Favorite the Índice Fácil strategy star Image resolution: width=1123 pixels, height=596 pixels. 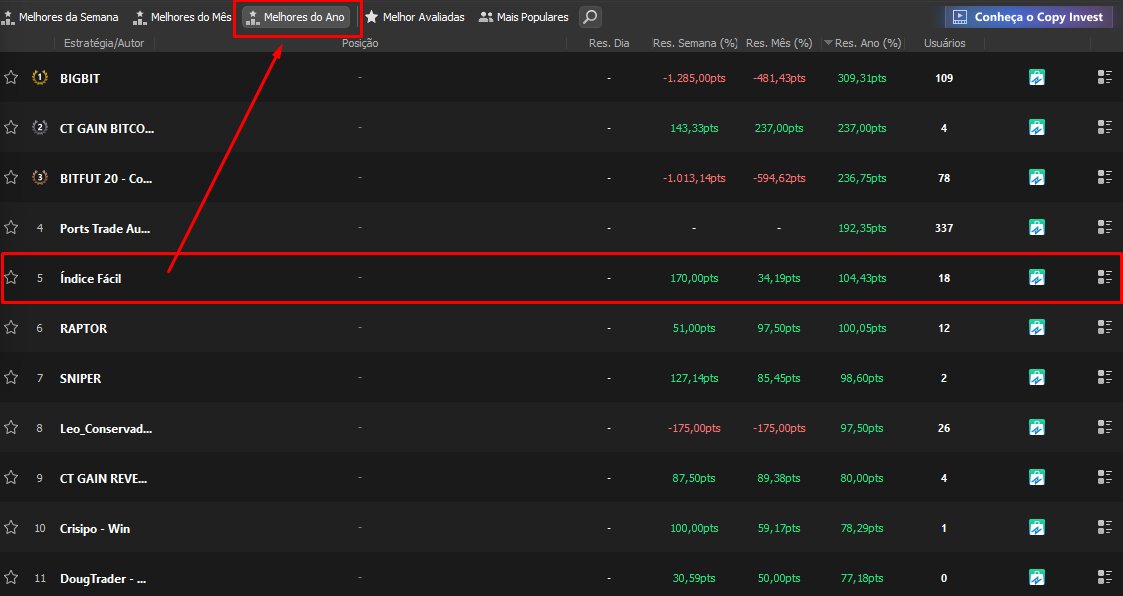point(11,277)
